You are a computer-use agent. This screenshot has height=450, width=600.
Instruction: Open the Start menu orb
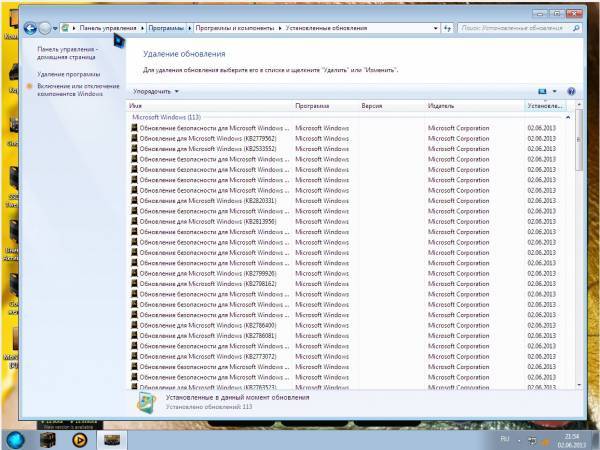tap(16, 439)
